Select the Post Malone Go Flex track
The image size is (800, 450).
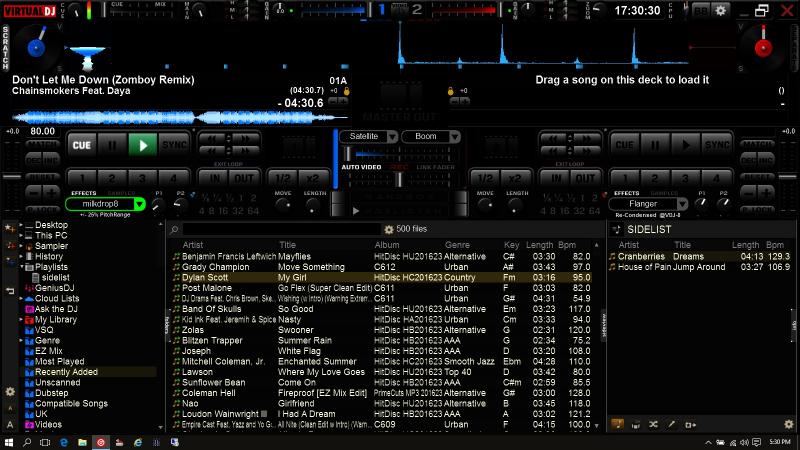(382, 288)
